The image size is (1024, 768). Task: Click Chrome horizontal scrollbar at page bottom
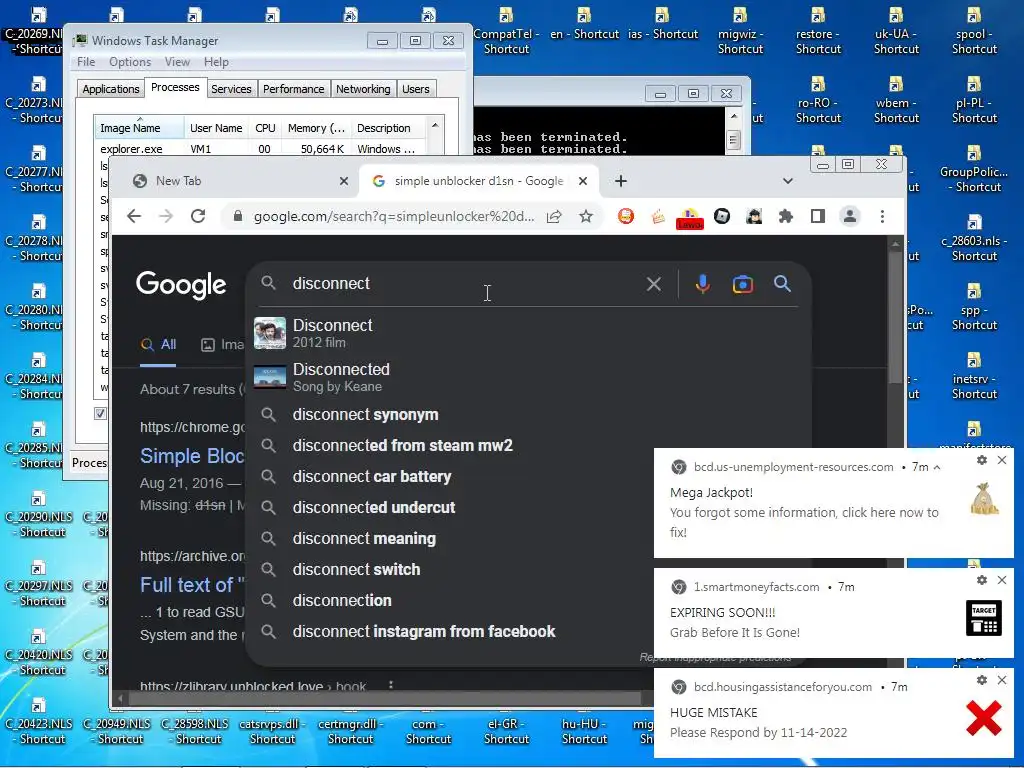[x=385, y=699]
